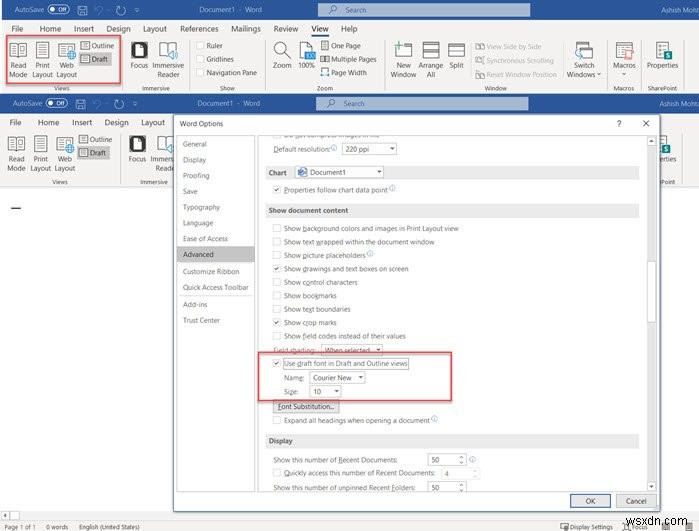Click Cancel in Word Options
Viewport: 699px width, 531px height.
[636, 501]
